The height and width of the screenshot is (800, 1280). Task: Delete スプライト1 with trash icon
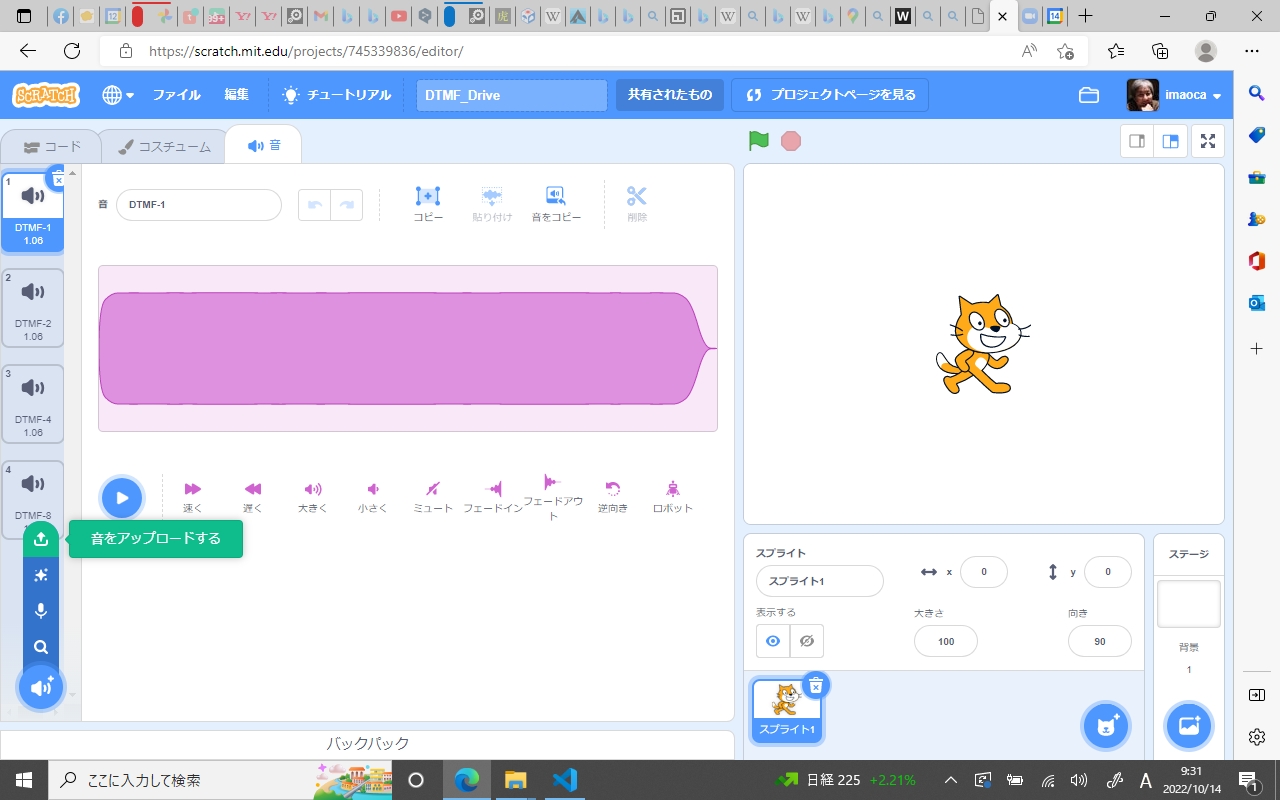[x=816, y=685]
